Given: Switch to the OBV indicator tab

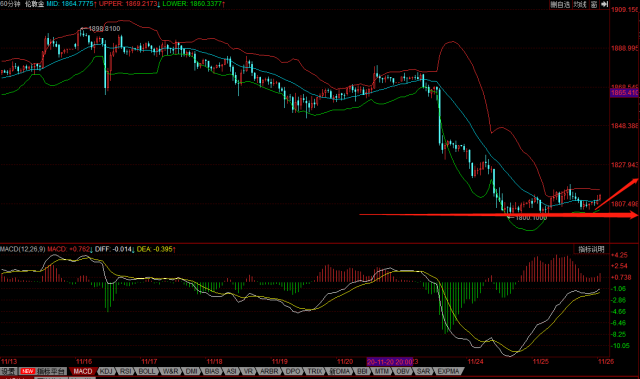Looking at the screenshot, I should [403, 371].
